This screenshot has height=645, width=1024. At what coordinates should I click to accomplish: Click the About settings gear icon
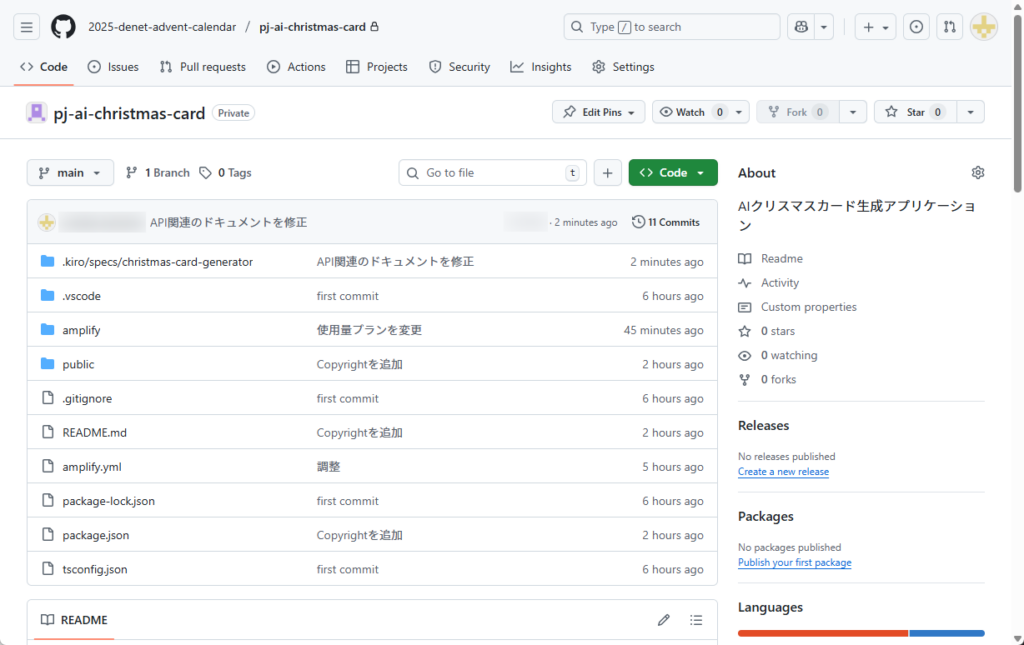977,173
